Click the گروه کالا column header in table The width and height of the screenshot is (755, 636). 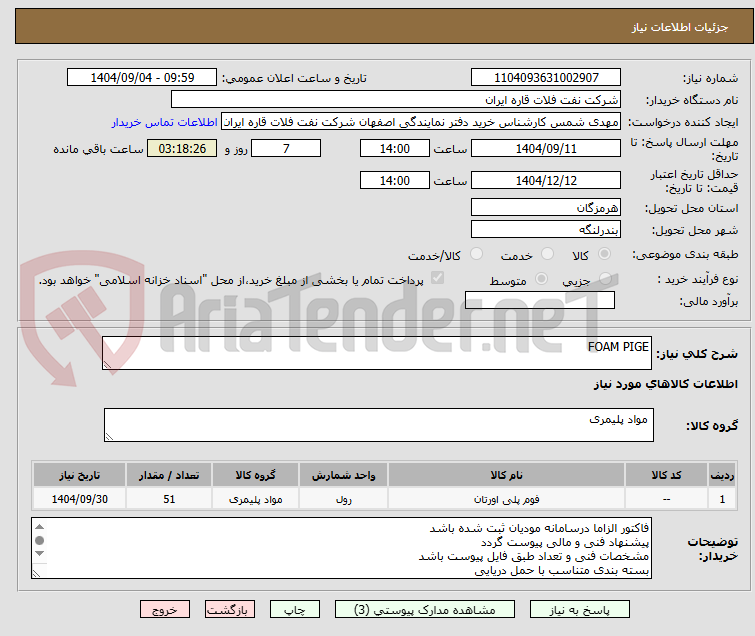pos(255,475)
